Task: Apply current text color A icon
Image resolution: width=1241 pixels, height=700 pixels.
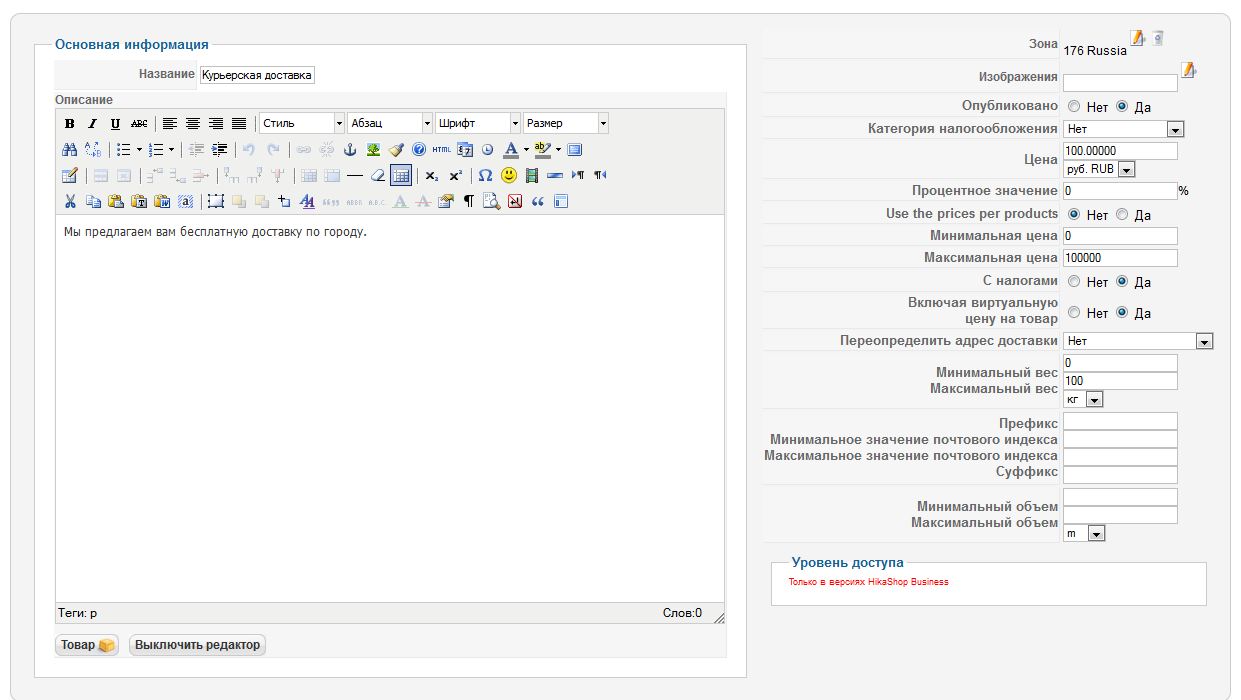Action: point(511,150)
